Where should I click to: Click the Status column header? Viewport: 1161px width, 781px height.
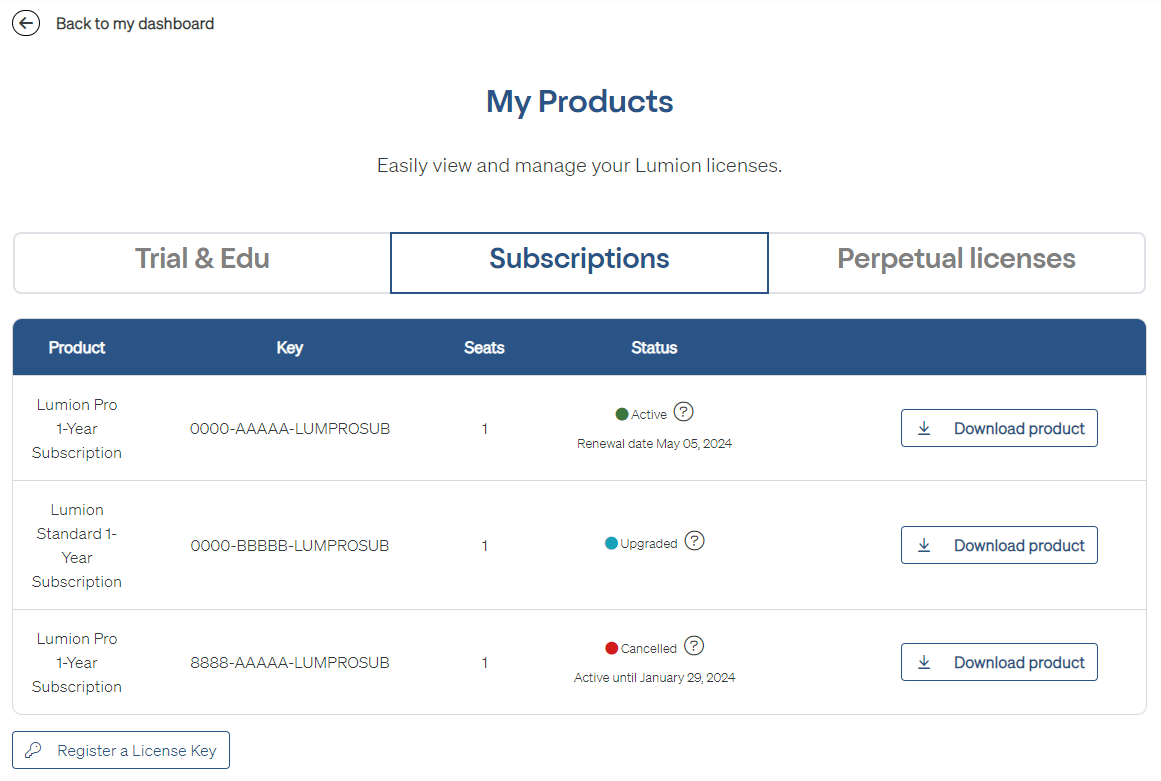(x=654, y=348)
